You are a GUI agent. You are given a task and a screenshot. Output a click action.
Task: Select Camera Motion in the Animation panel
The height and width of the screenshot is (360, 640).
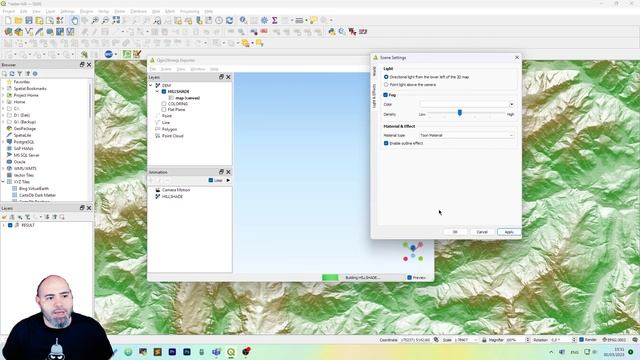[176, 190]
